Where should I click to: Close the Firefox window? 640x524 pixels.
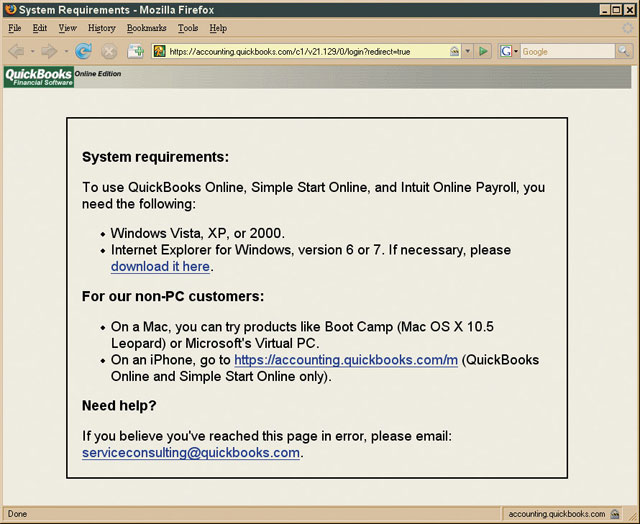click(629, 9)
